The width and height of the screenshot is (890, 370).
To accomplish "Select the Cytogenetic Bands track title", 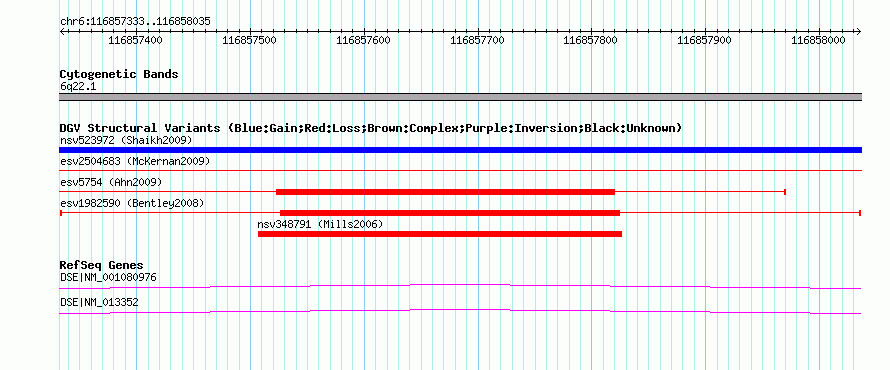I will (119, 74).
